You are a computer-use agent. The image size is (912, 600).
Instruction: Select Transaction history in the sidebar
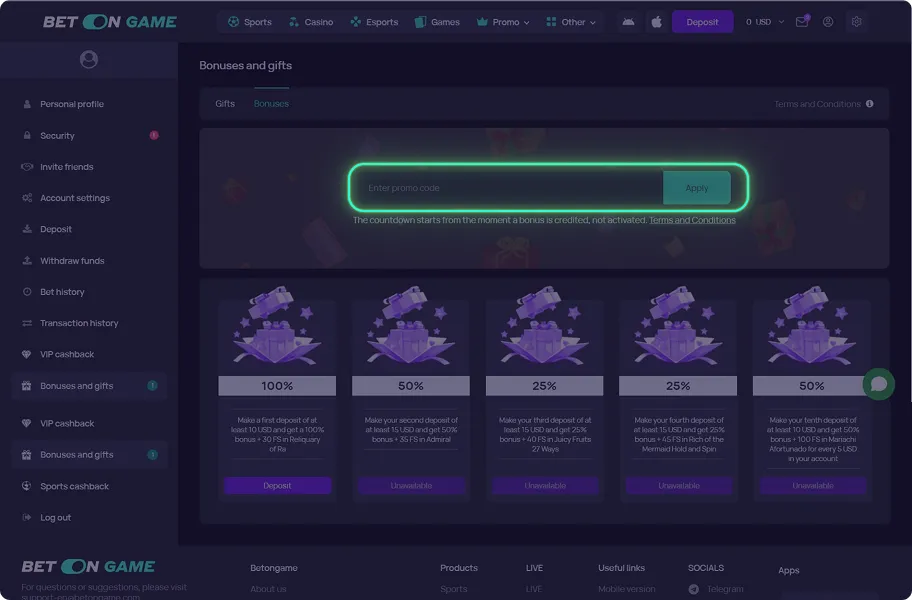[79, 322]
